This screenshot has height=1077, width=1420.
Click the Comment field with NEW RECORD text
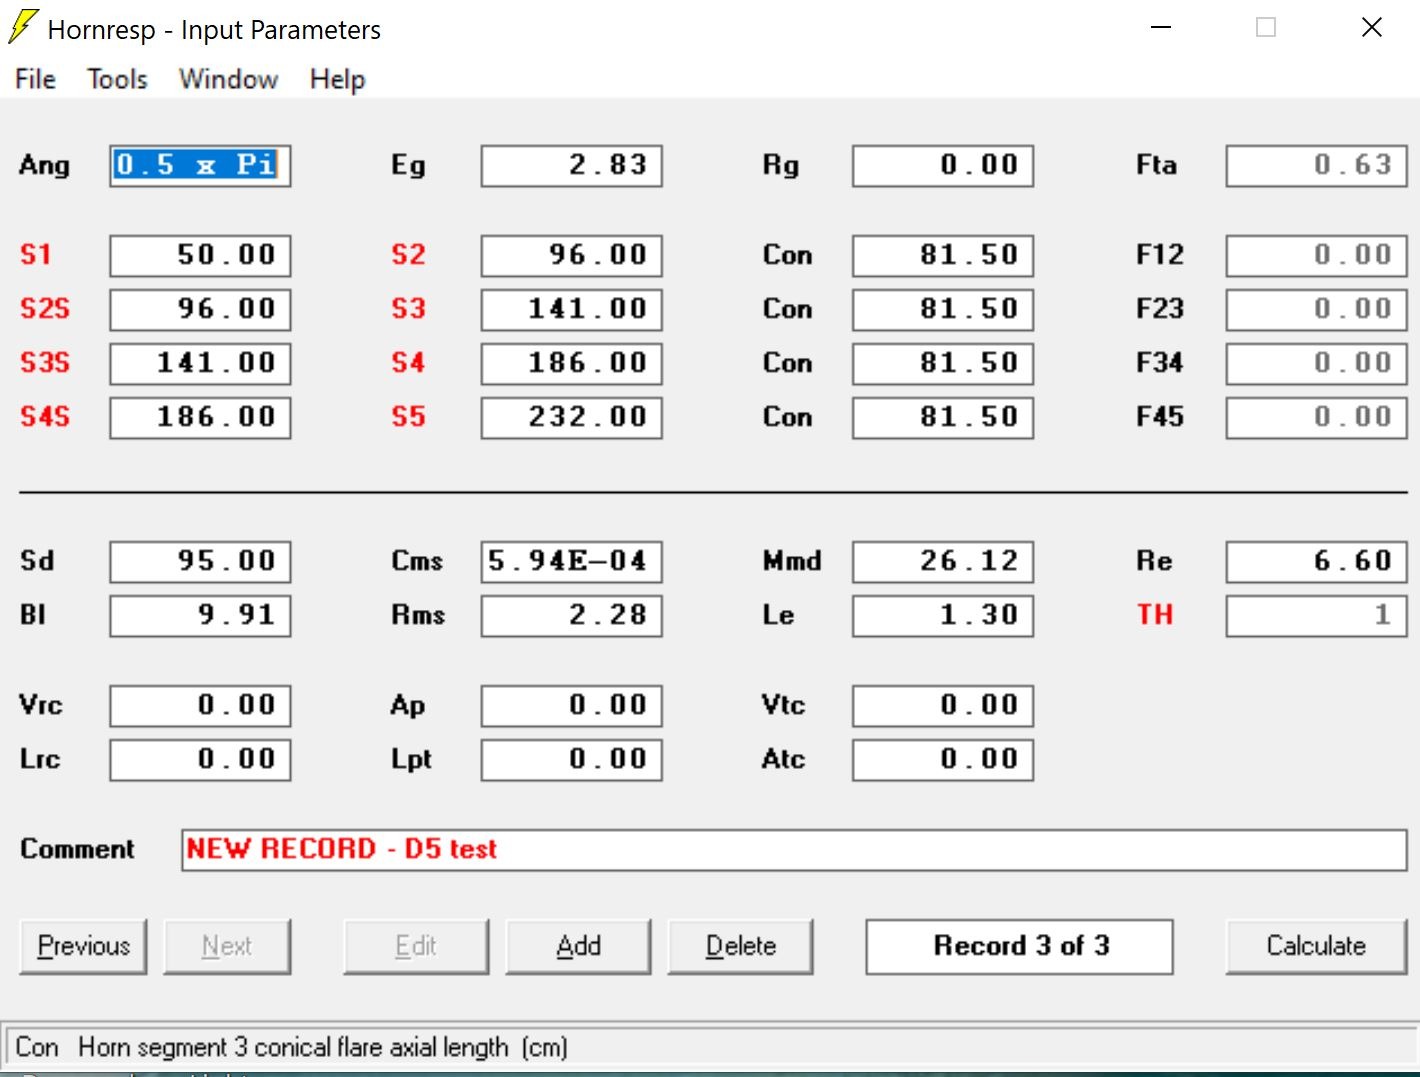click(x=794, y=850)
